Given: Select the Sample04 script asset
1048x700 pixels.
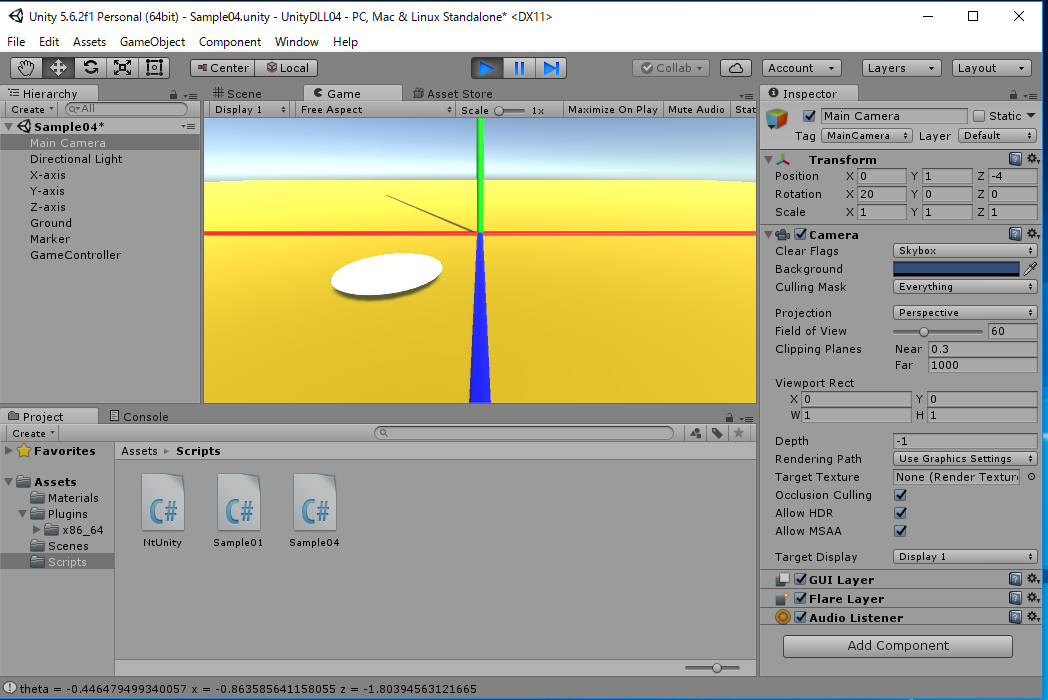Looking at the screenshot, I should [315, 512].
